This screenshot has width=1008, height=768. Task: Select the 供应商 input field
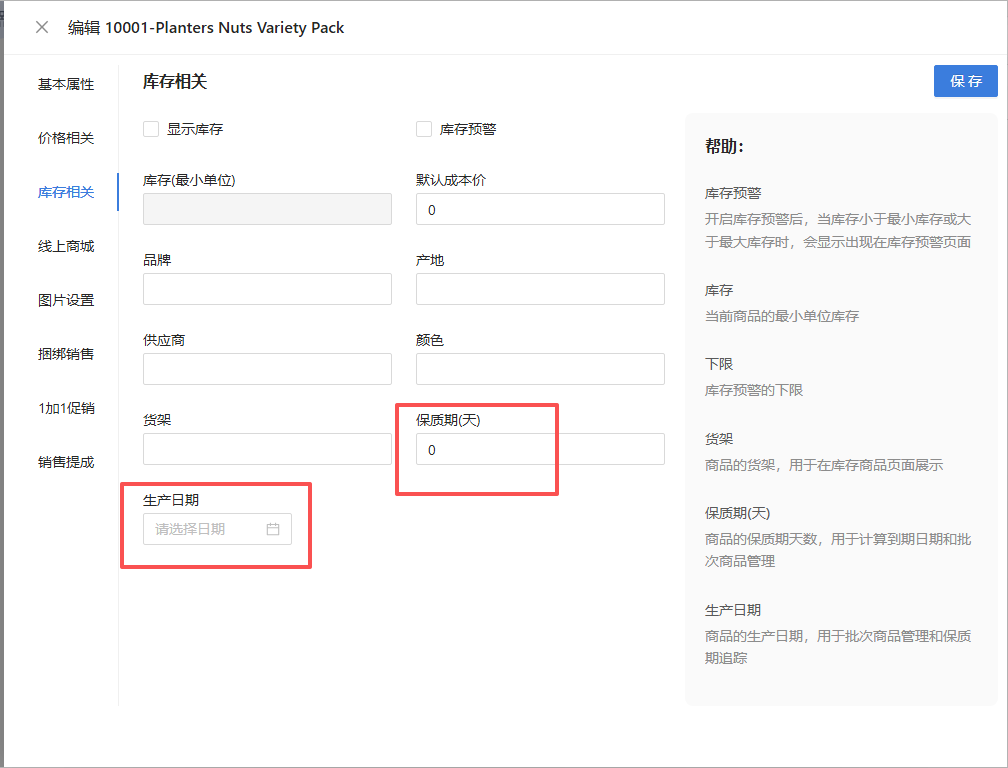point(267,369)
